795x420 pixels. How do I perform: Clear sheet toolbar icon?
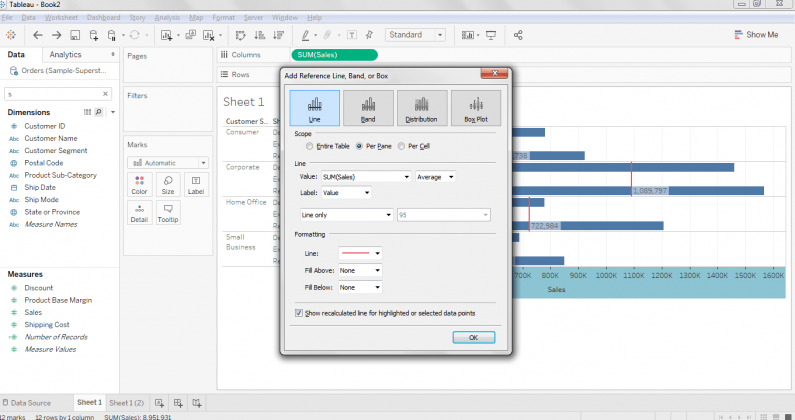[208, 35]
